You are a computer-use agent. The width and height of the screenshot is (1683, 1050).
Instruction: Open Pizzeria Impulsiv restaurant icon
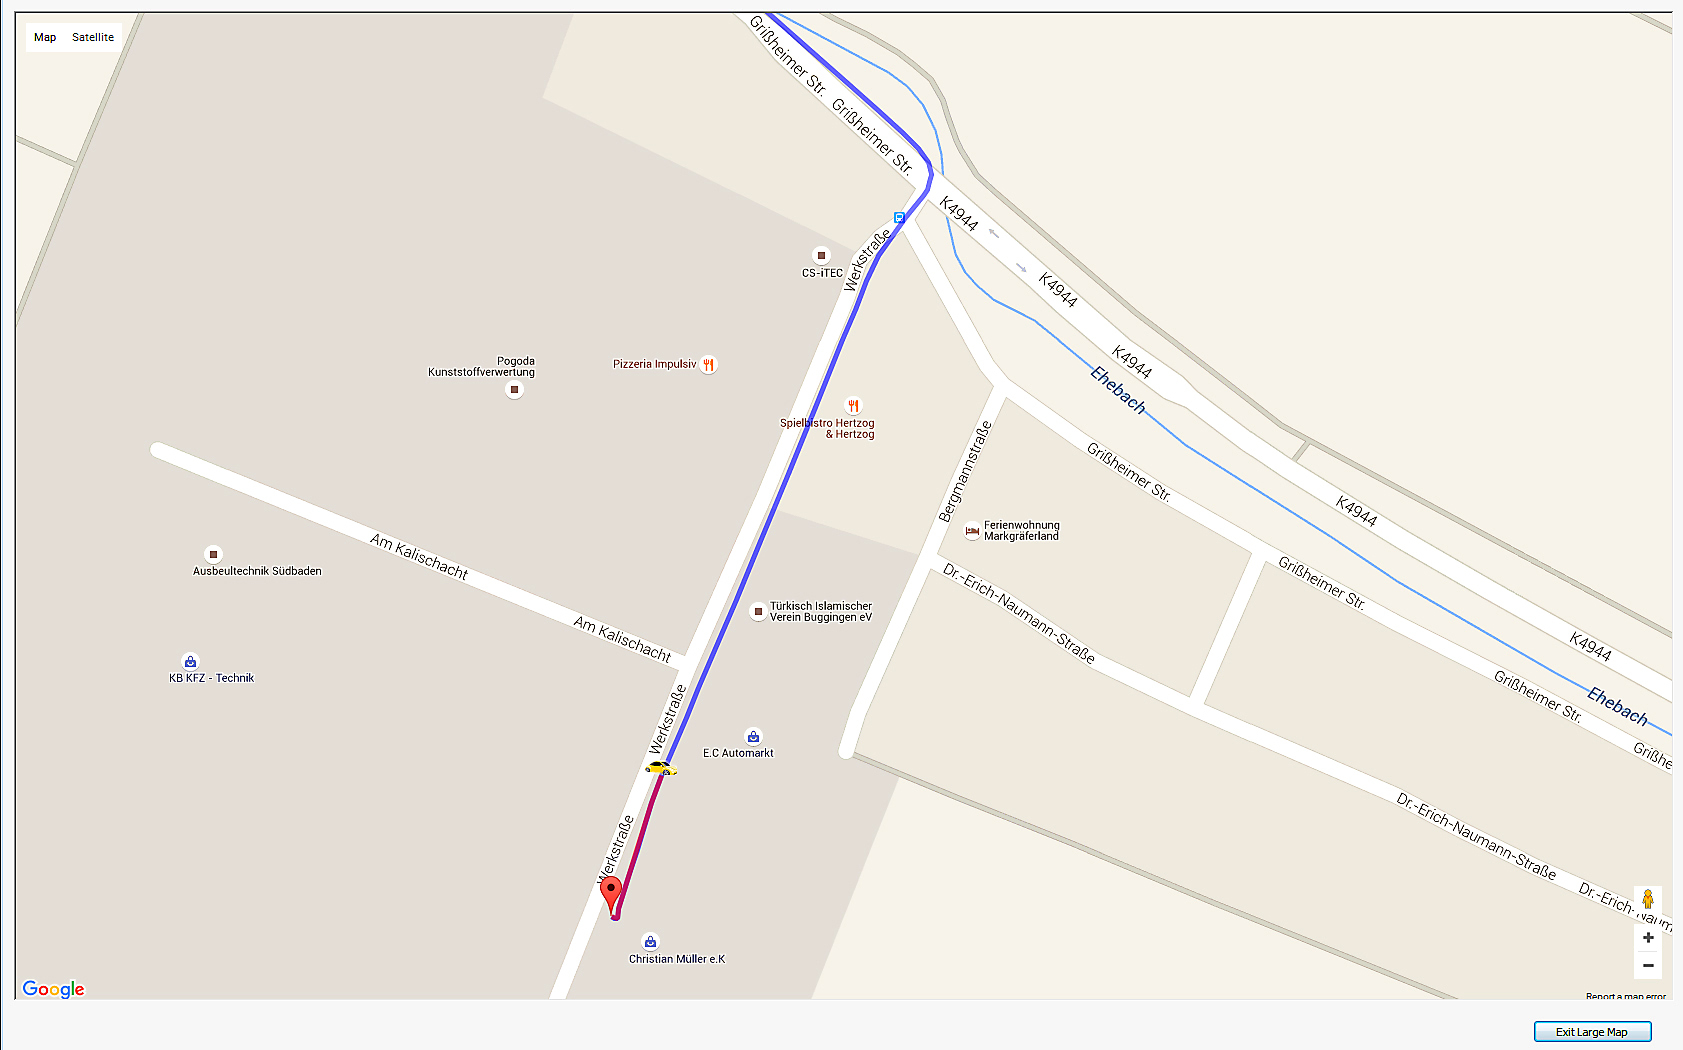pyautogui.click(x=709, y=365)
